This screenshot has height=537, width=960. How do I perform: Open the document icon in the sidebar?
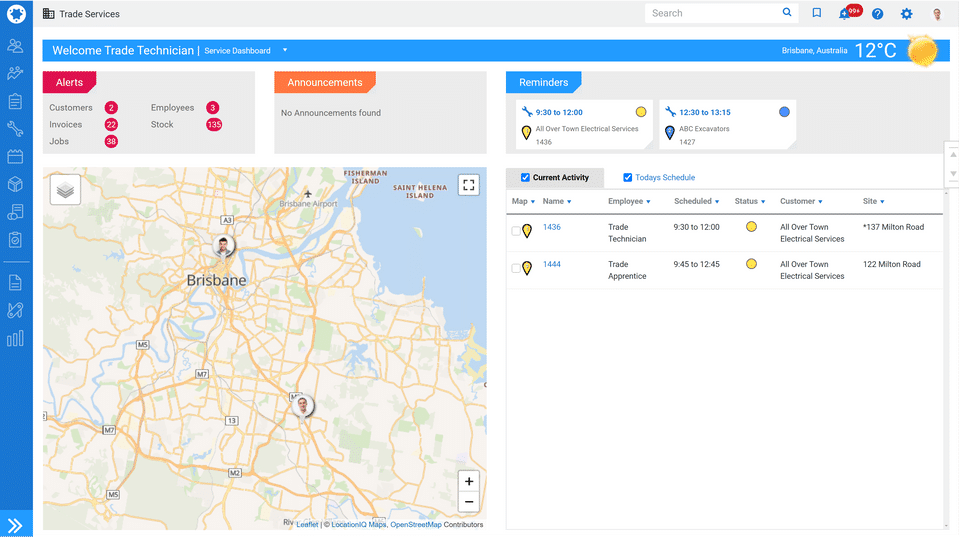click(x=15, y=282)
